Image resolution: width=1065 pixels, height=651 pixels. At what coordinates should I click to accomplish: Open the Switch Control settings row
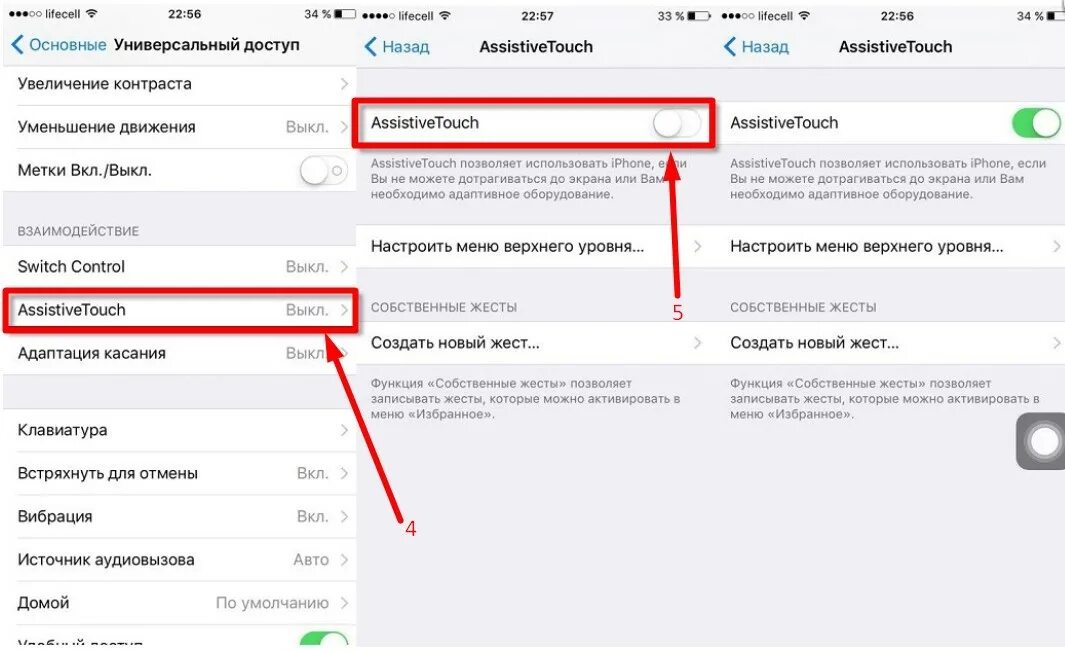[x=180, y=266]
